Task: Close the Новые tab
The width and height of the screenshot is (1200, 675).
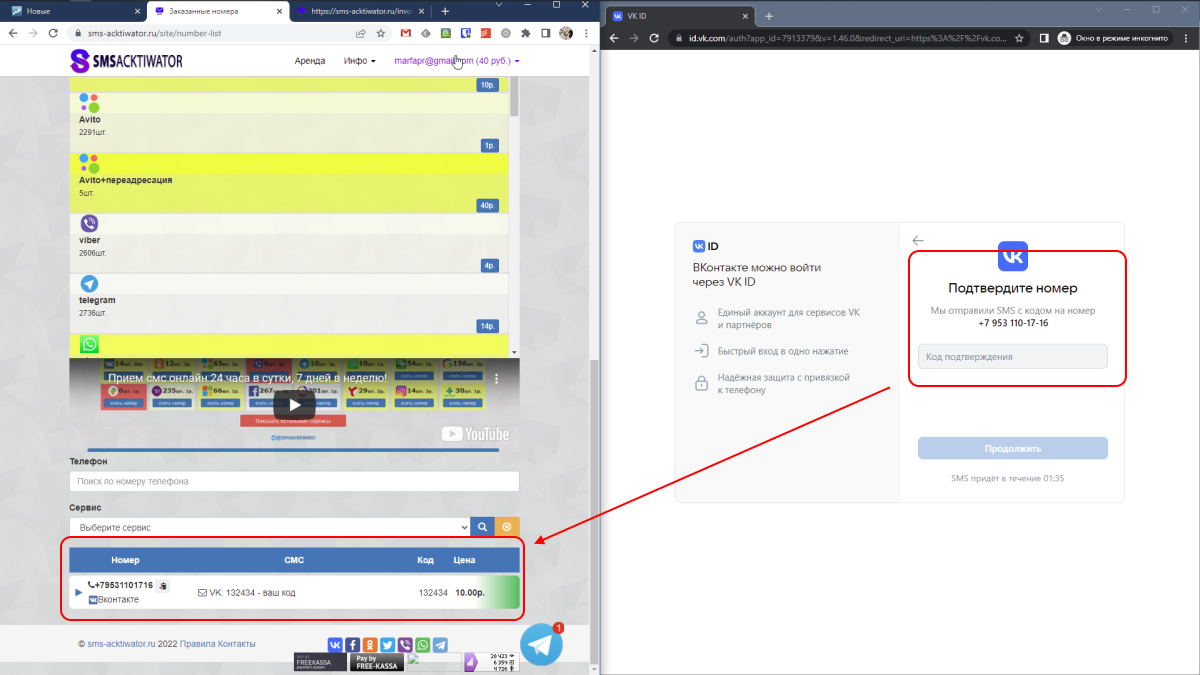Action: pos(136,10)
